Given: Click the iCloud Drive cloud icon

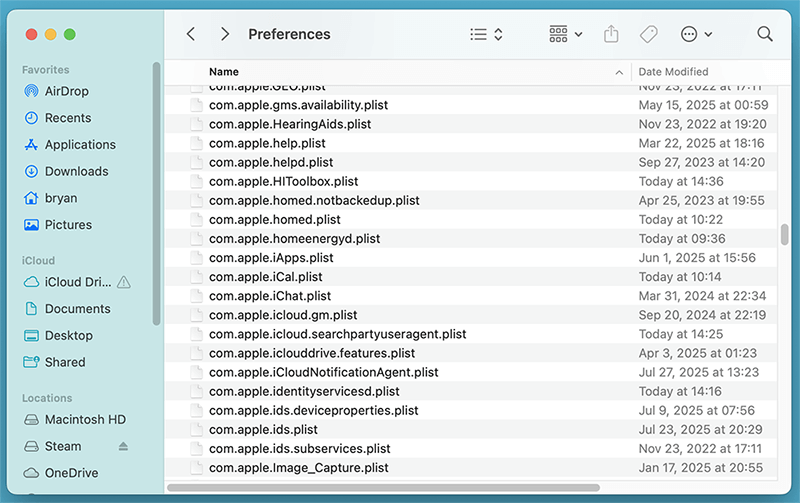Looking at the screenshot, I should click(31, 282).
